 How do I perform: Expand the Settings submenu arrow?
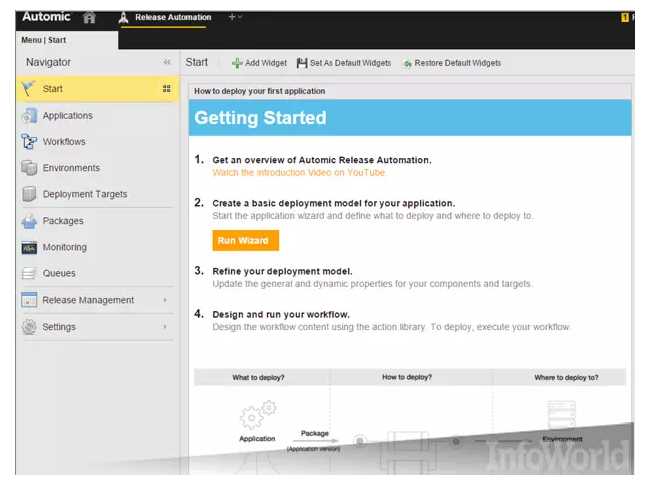pos(165,327)
